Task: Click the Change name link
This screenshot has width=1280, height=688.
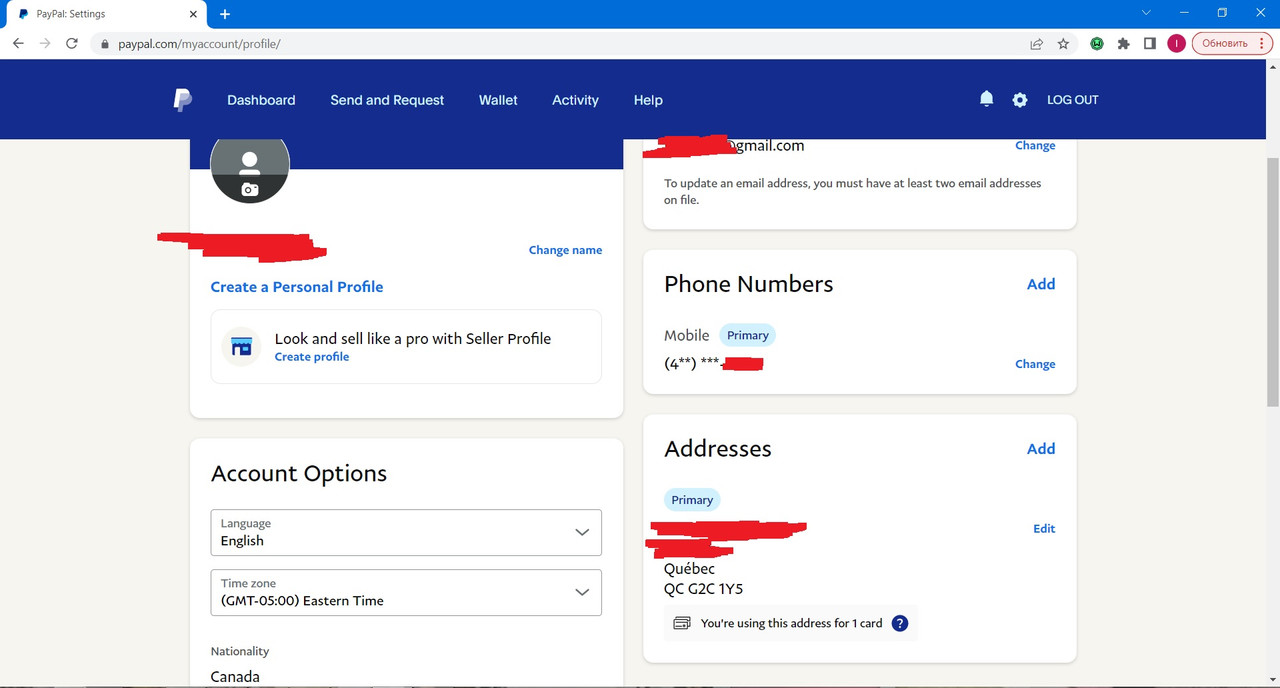Action: click(565, 250)
